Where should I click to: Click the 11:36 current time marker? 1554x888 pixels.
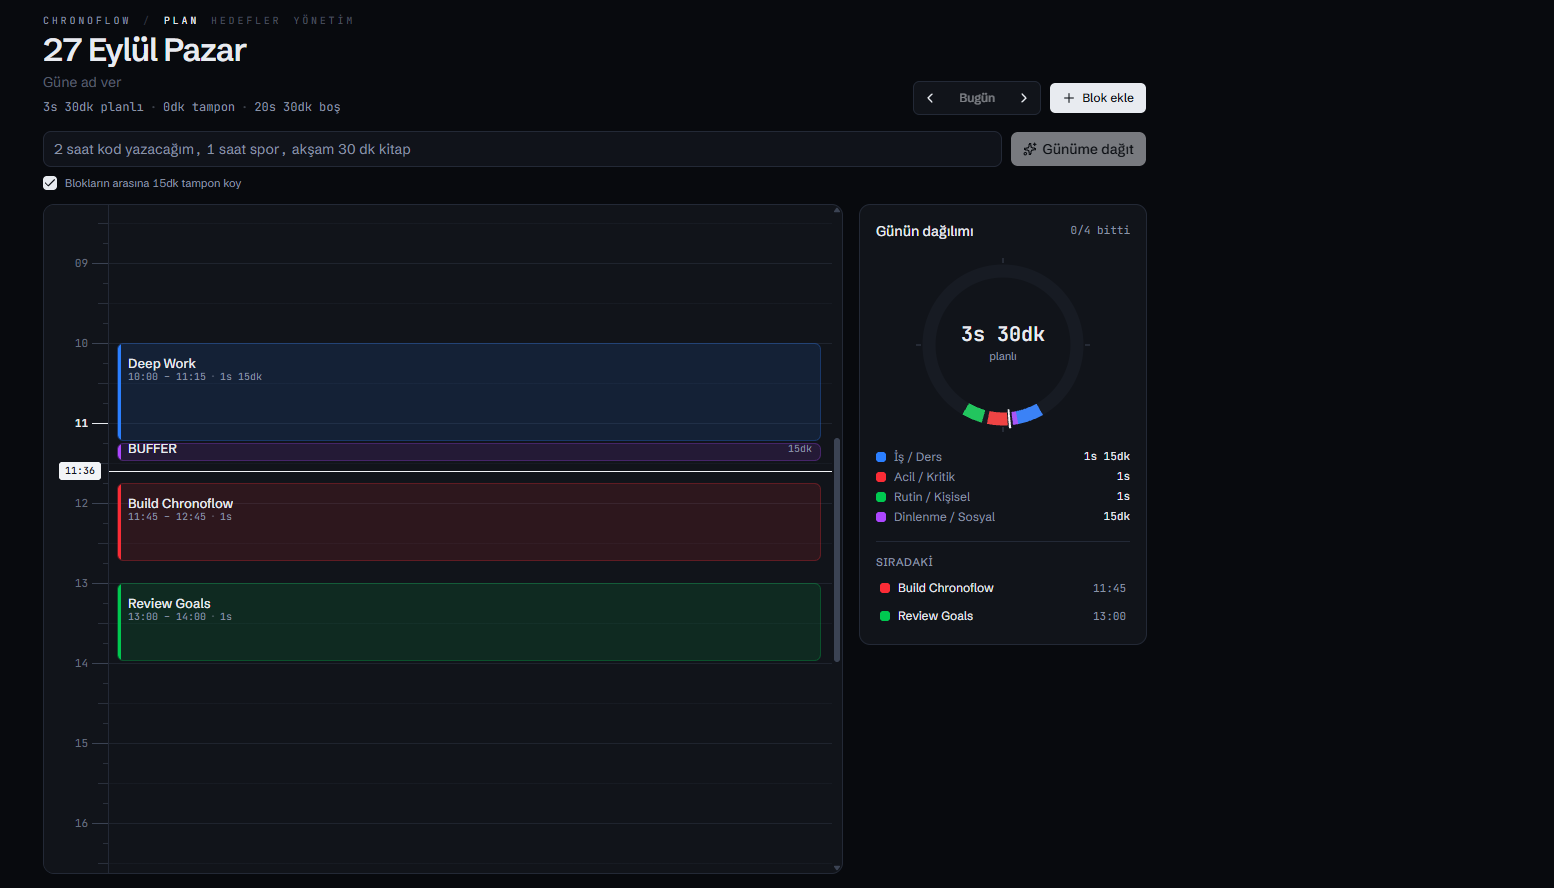[80, 471]
